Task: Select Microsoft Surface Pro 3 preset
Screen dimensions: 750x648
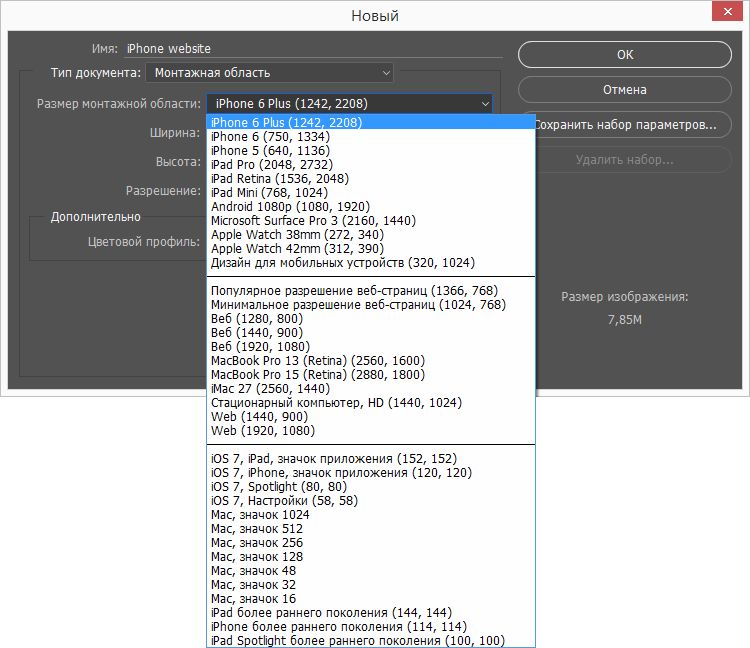Action: [371, 220]
